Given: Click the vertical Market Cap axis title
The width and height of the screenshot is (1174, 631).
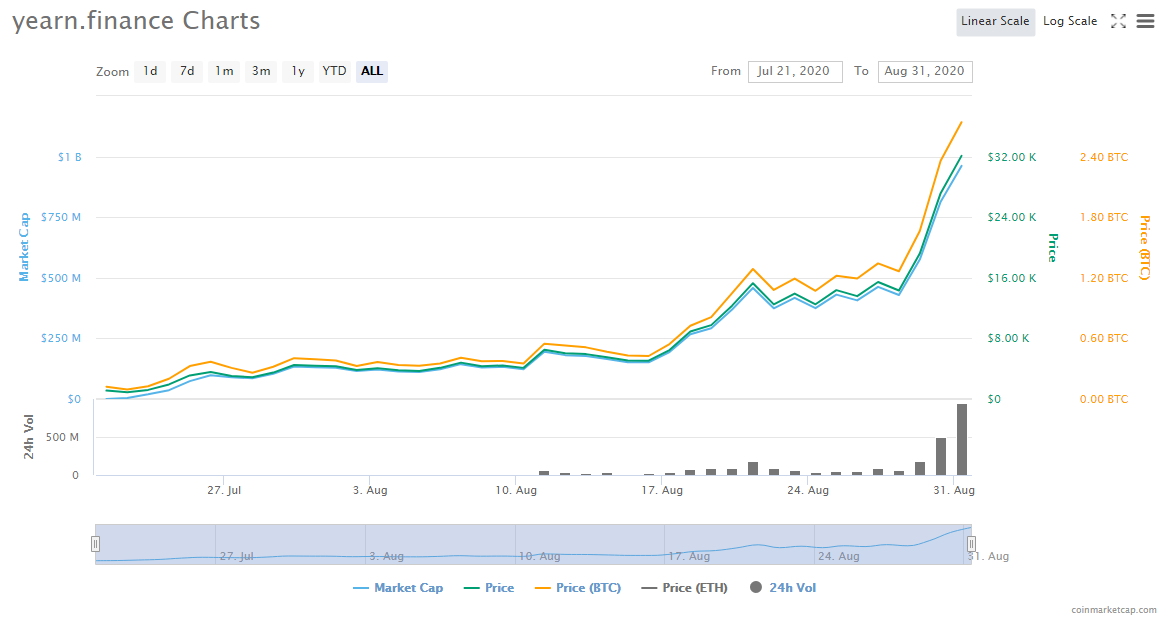Looking at the screenshot, I should coord(24,247).
